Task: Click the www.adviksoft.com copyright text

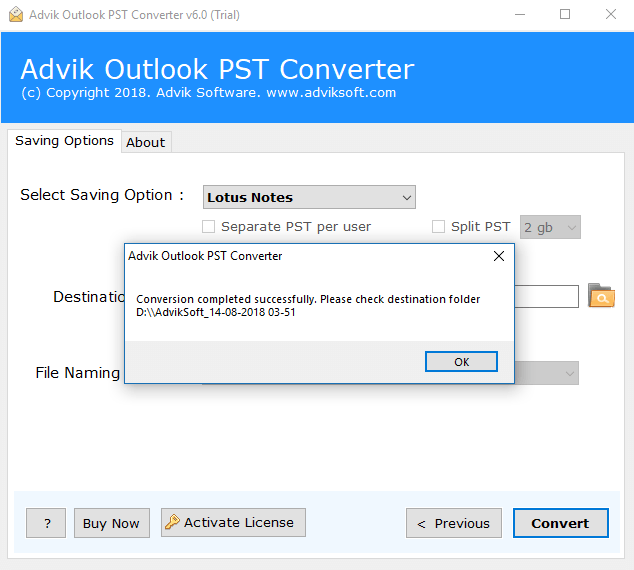Action: click(x=331, y=93)
